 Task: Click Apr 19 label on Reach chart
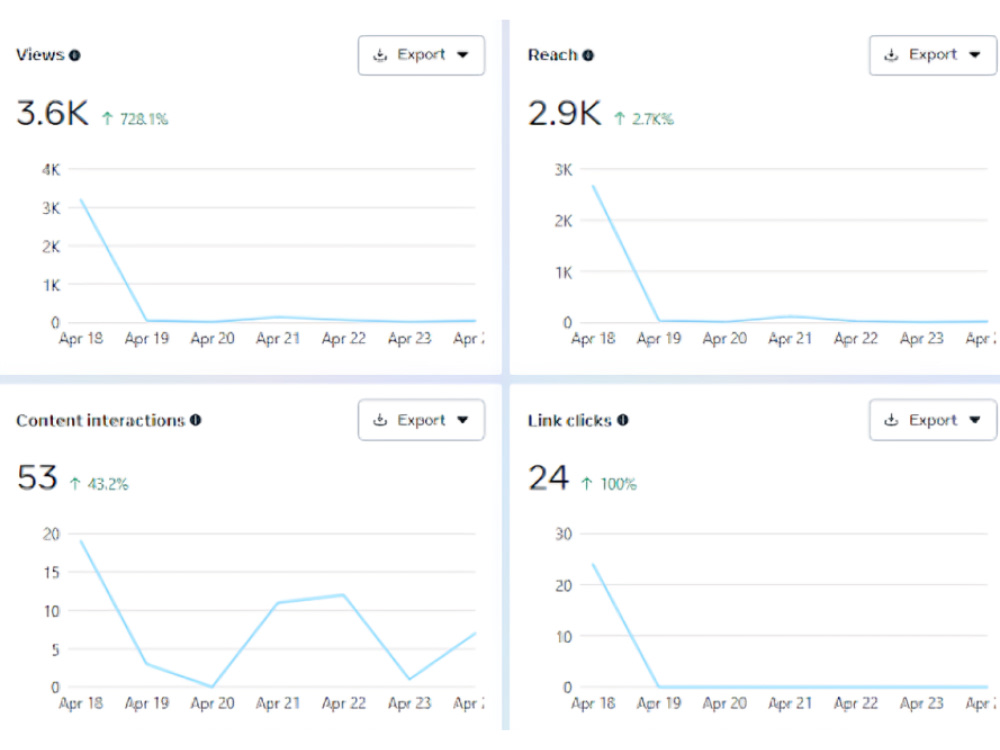tap(659, 339)
